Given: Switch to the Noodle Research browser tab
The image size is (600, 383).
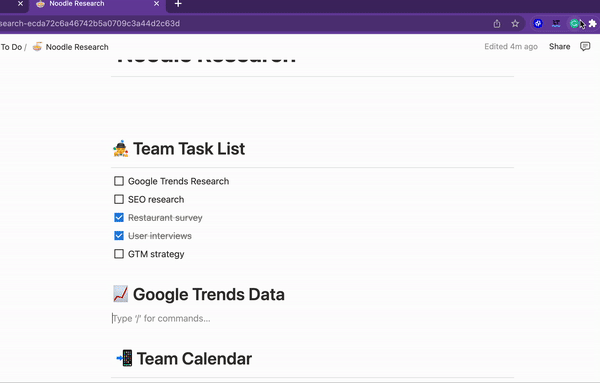Looking at the screenshot, I should (98, 4).
